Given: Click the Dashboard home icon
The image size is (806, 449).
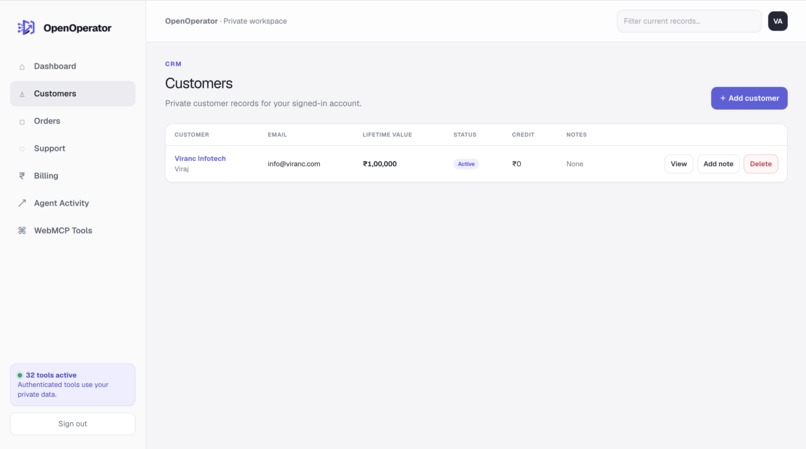Looking at the screenshot, I should 22,67.
